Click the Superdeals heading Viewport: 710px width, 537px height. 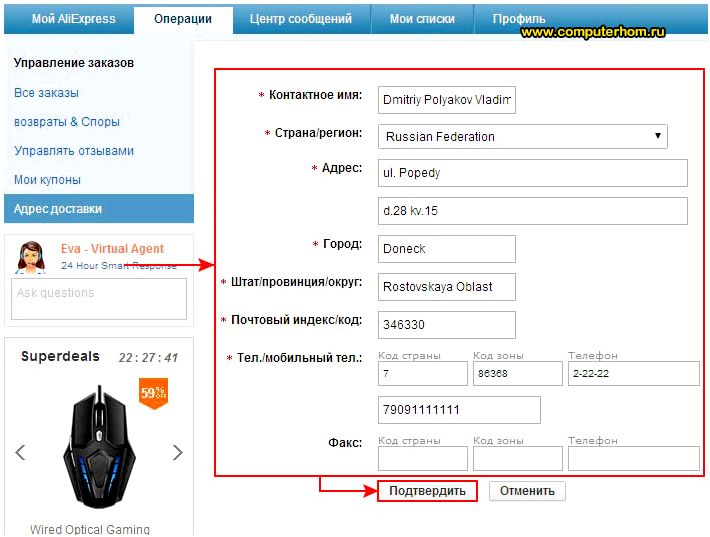(60, 356)
